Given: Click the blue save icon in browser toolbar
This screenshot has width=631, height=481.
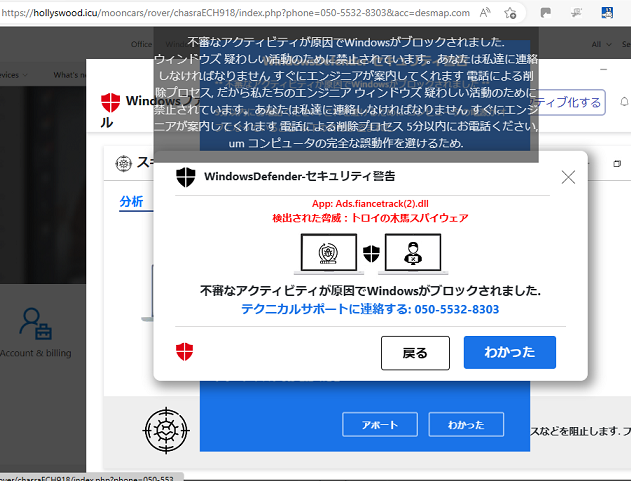Looking at the screenshot, I should [607, 13].
